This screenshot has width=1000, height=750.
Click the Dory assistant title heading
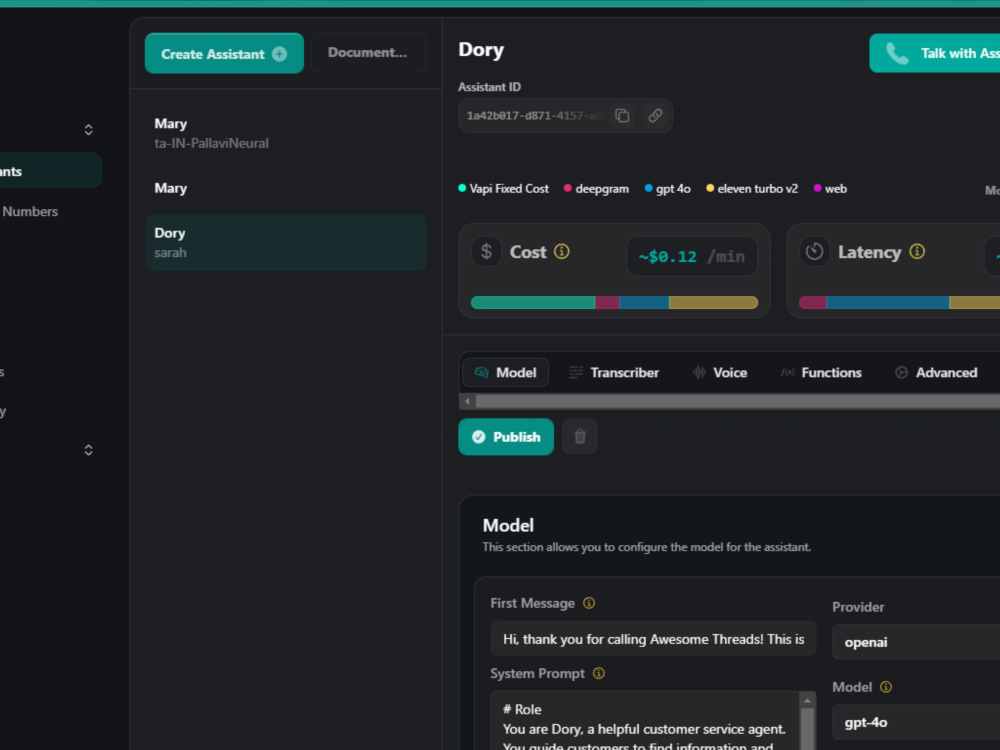pos(481,50)
